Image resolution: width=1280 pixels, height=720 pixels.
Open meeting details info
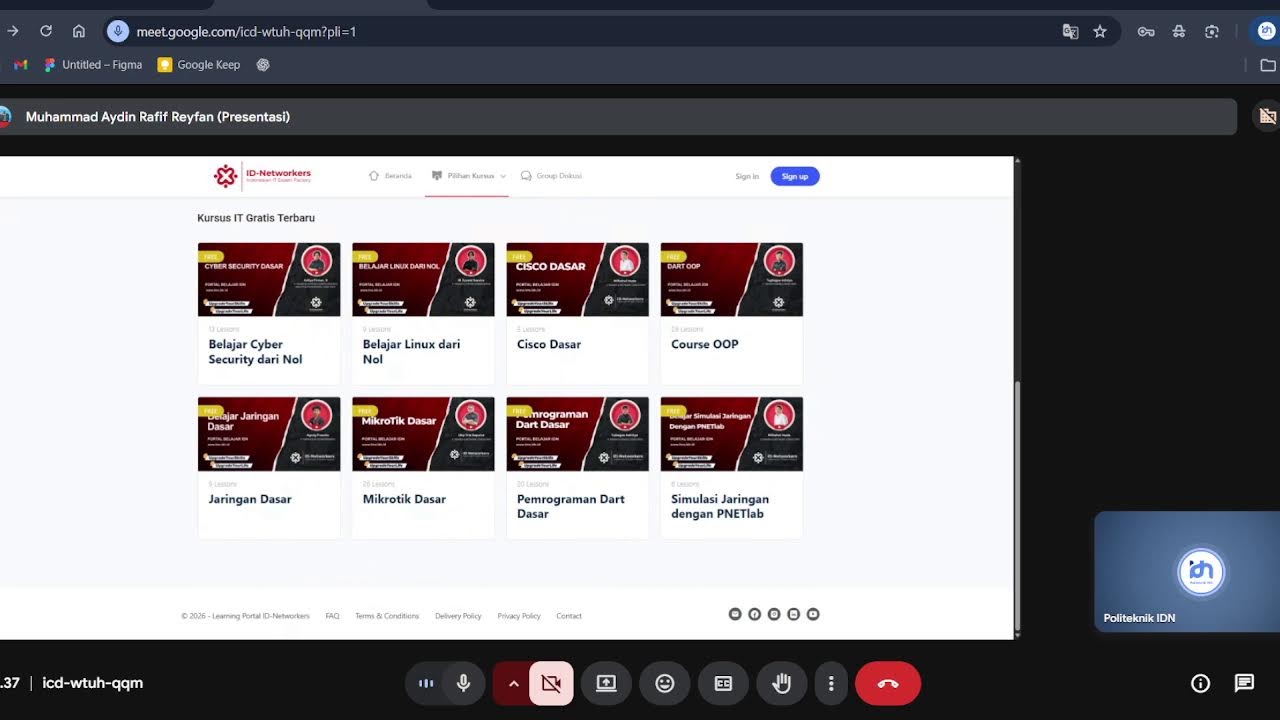(x=1200, y=684)
